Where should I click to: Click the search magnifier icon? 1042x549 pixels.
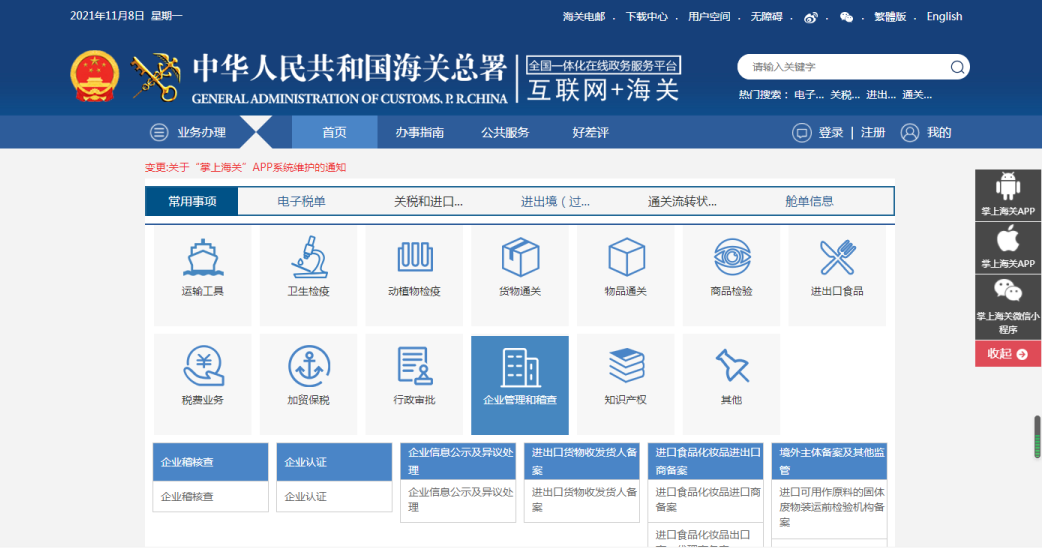point(956,67)
